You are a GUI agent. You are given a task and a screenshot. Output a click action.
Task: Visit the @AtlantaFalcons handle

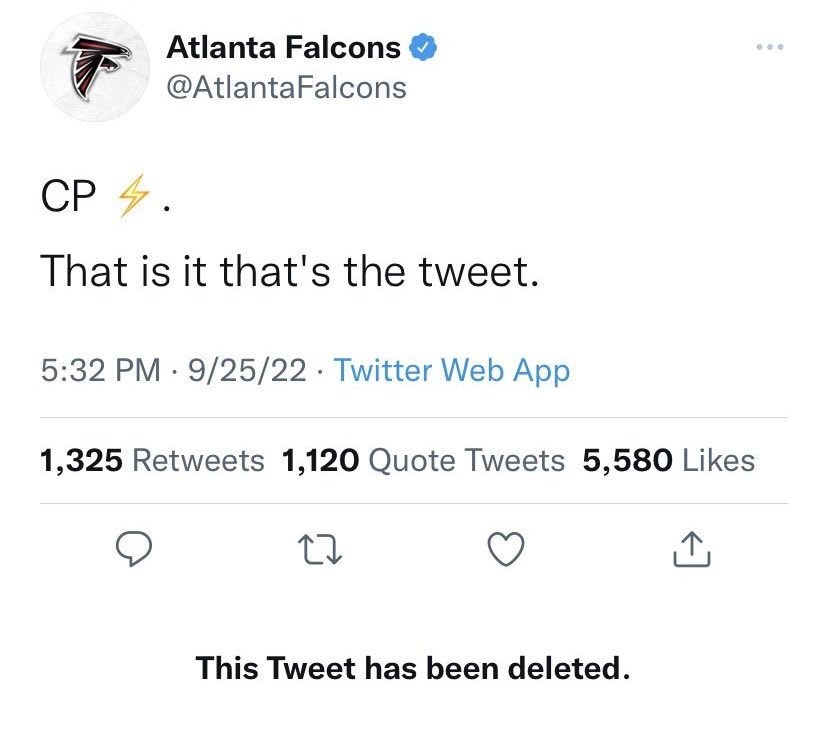coord(285,87)
